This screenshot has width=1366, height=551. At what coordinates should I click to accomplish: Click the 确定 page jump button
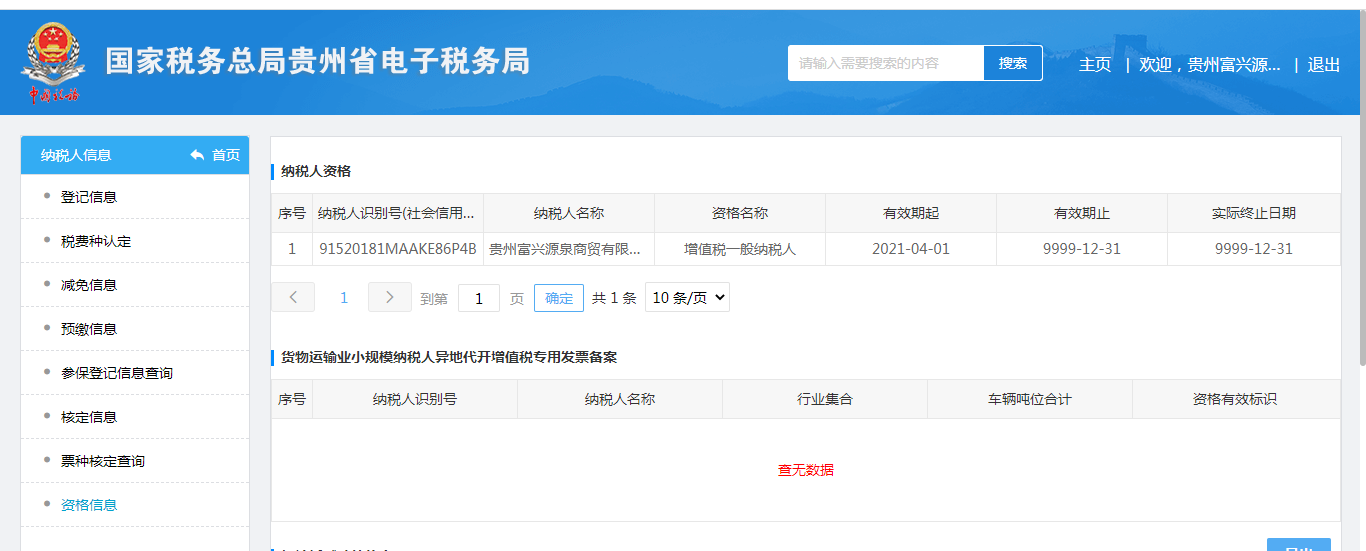click(559, 298)
